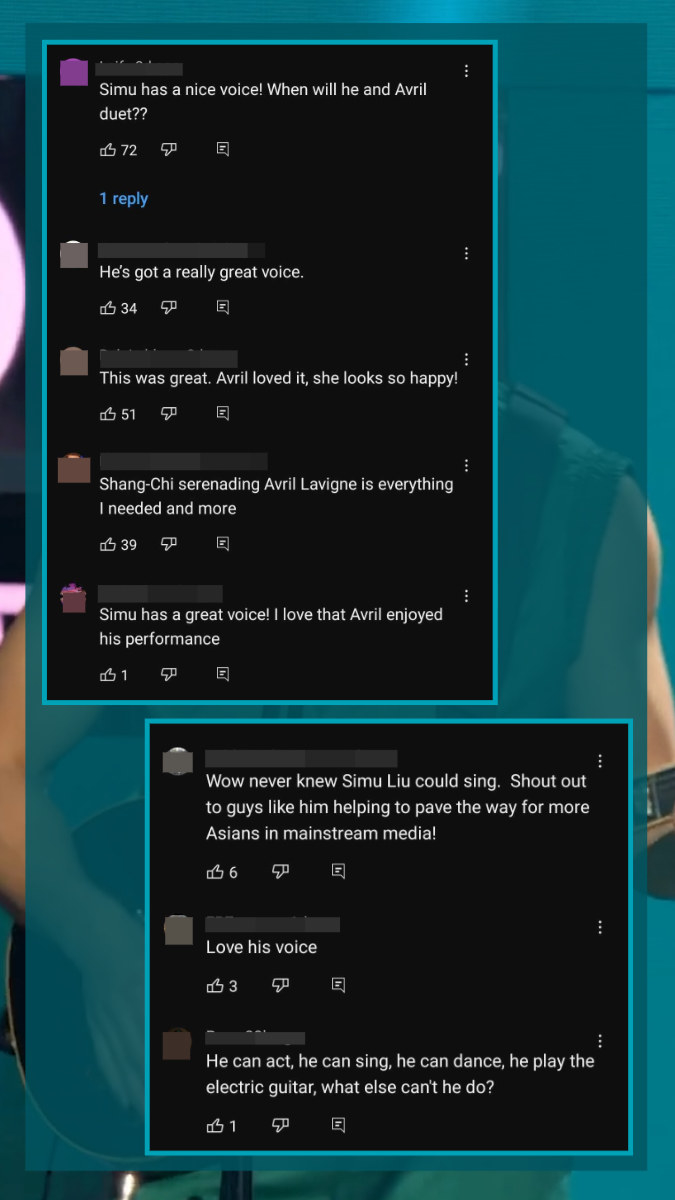The image size is (675, 1200).
Task: Reply to the "Love his voice" comment
Action: click(338, 985)
